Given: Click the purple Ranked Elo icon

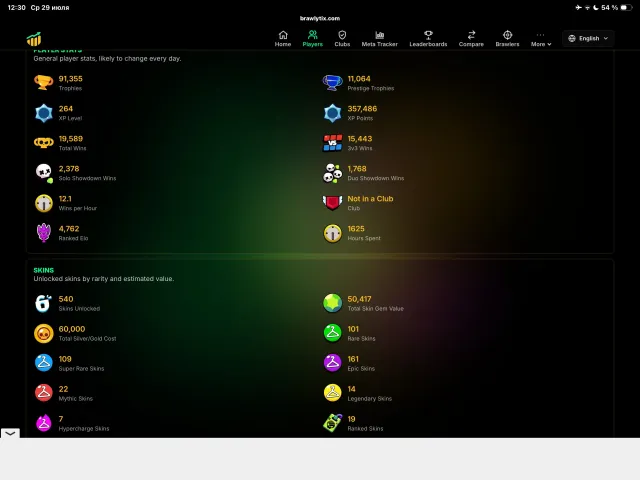Looking at the screenshot, I should pyautogui.click(x=44, y=233).
